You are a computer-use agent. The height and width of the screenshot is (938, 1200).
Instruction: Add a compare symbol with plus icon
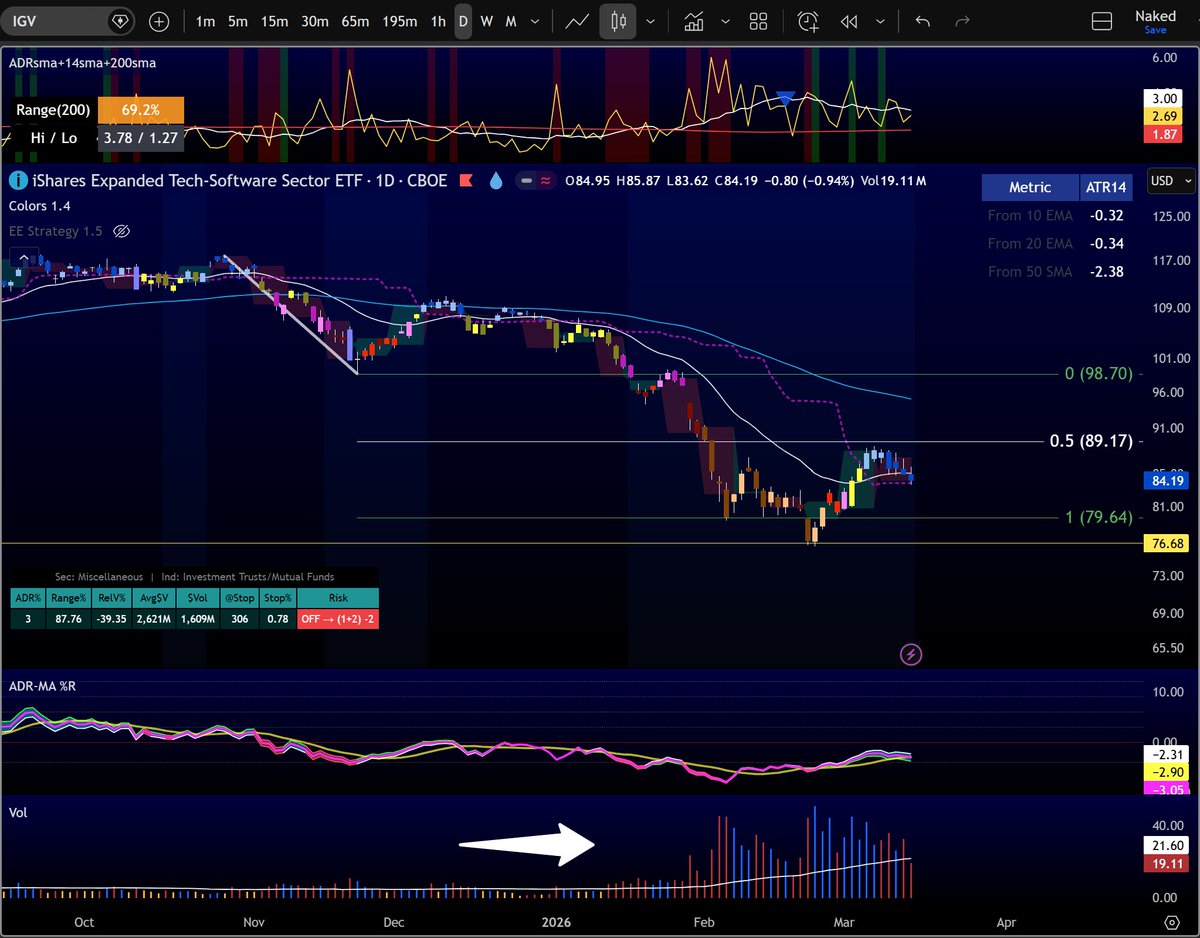tap(159, 21)
